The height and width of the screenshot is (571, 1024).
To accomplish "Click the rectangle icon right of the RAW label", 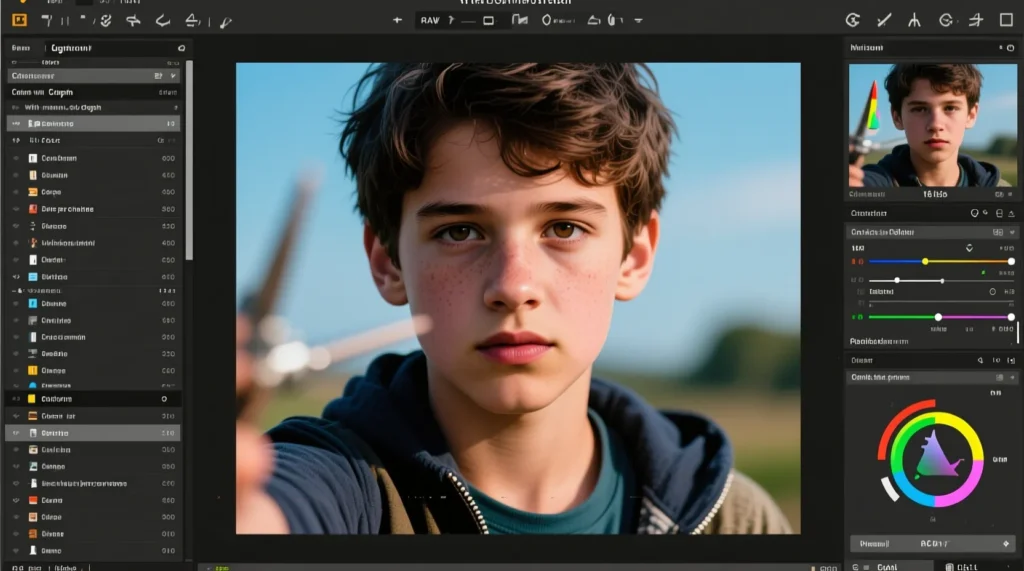I will pyautogui.click(x=488, y=20).
